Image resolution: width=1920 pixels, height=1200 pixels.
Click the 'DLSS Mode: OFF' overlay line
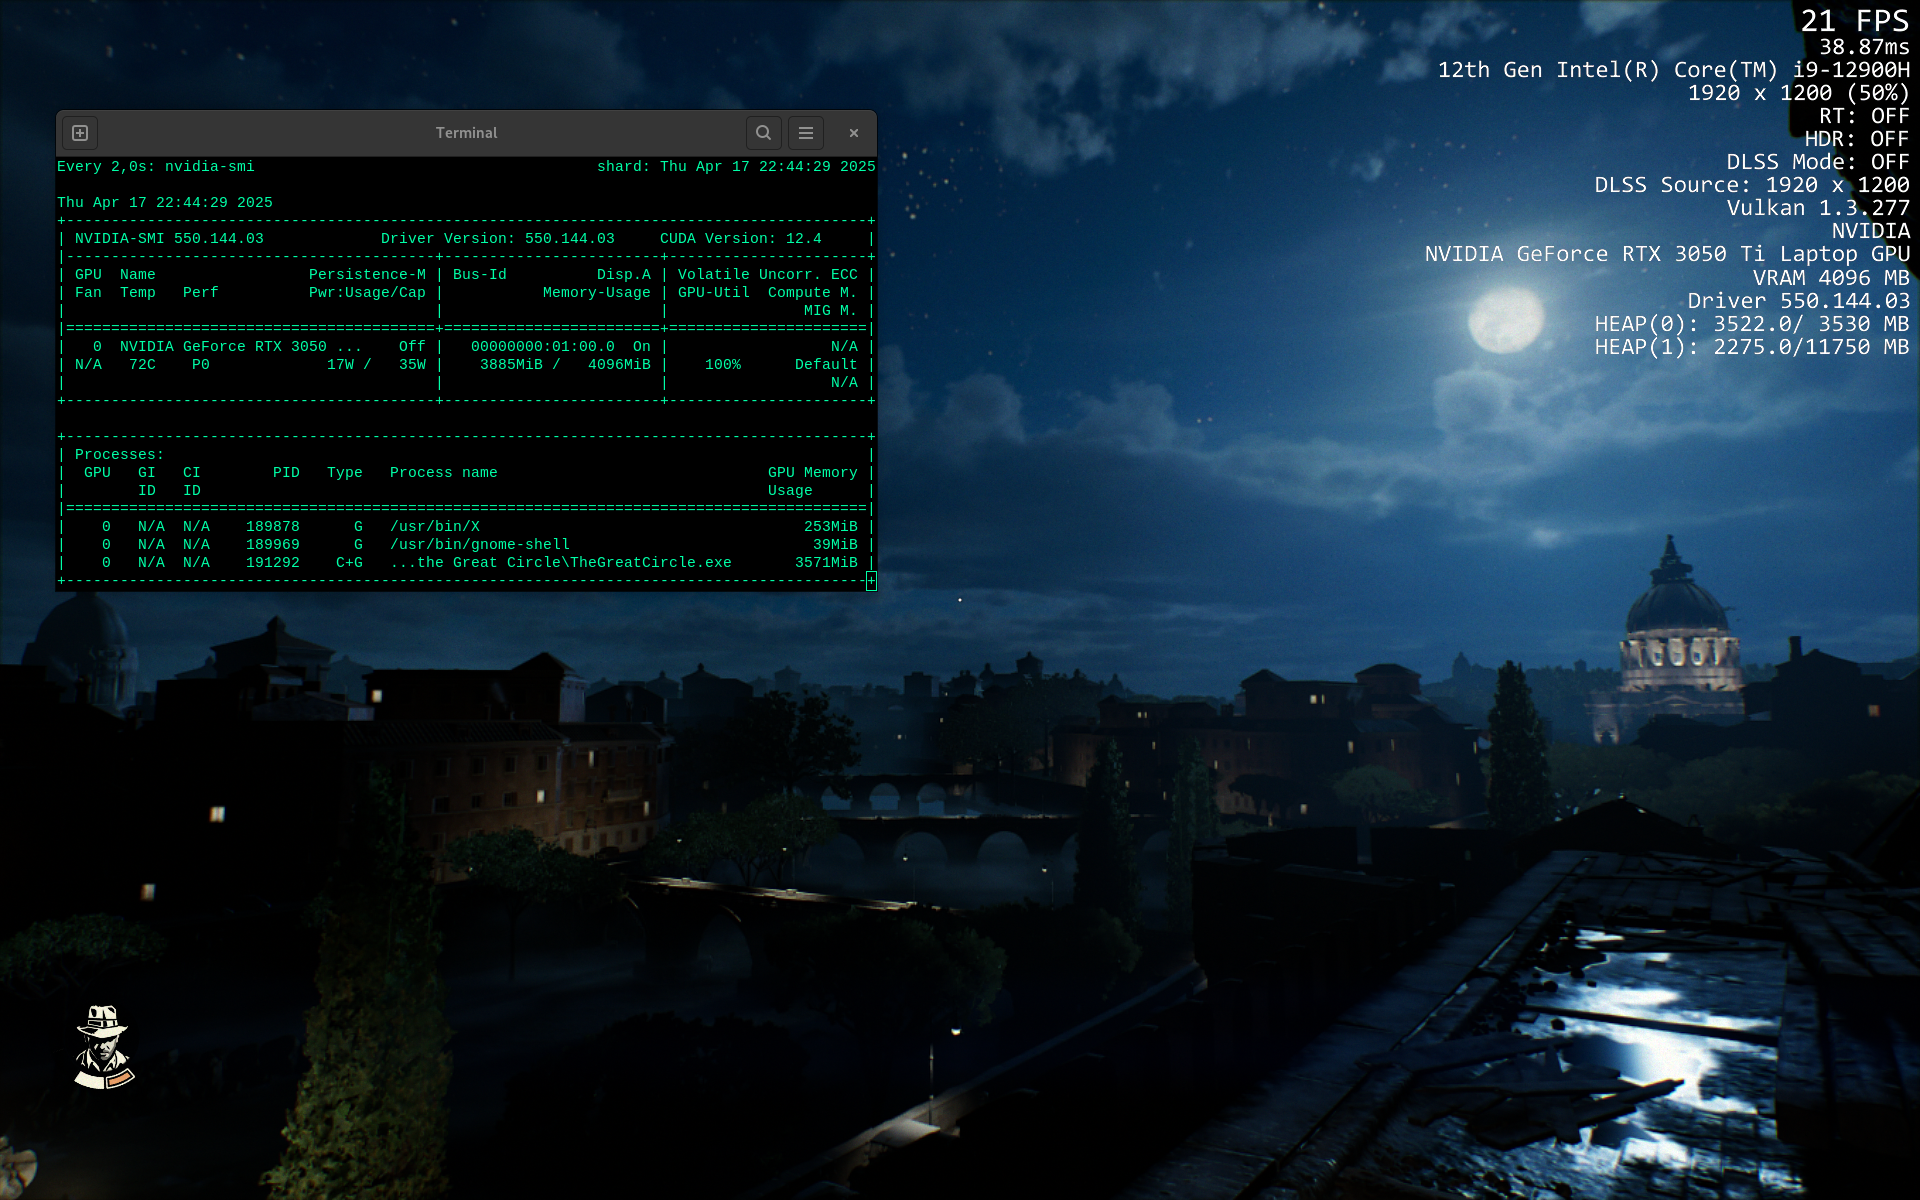(1818, 162)
